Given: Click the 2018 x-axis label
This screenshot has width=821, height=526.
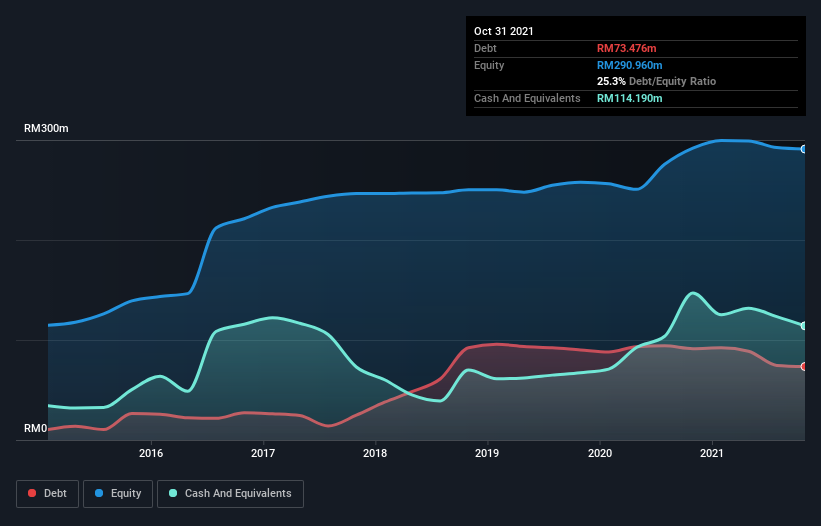Looking at the screenshot, I should click(375, 453).
